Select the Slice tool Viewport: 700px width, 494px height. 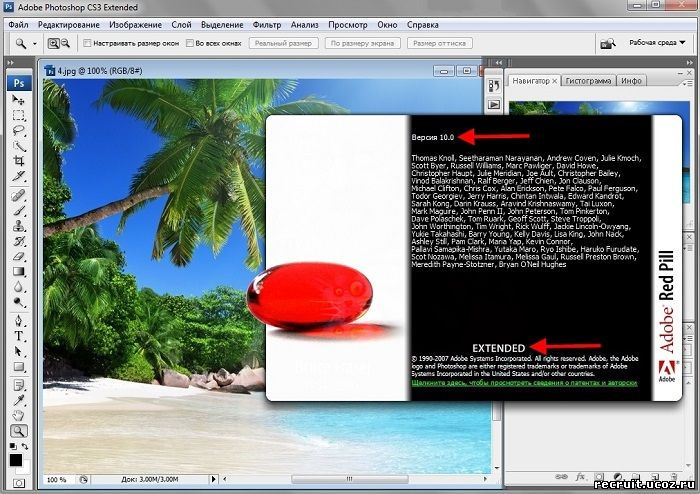(x=18, y=176)
